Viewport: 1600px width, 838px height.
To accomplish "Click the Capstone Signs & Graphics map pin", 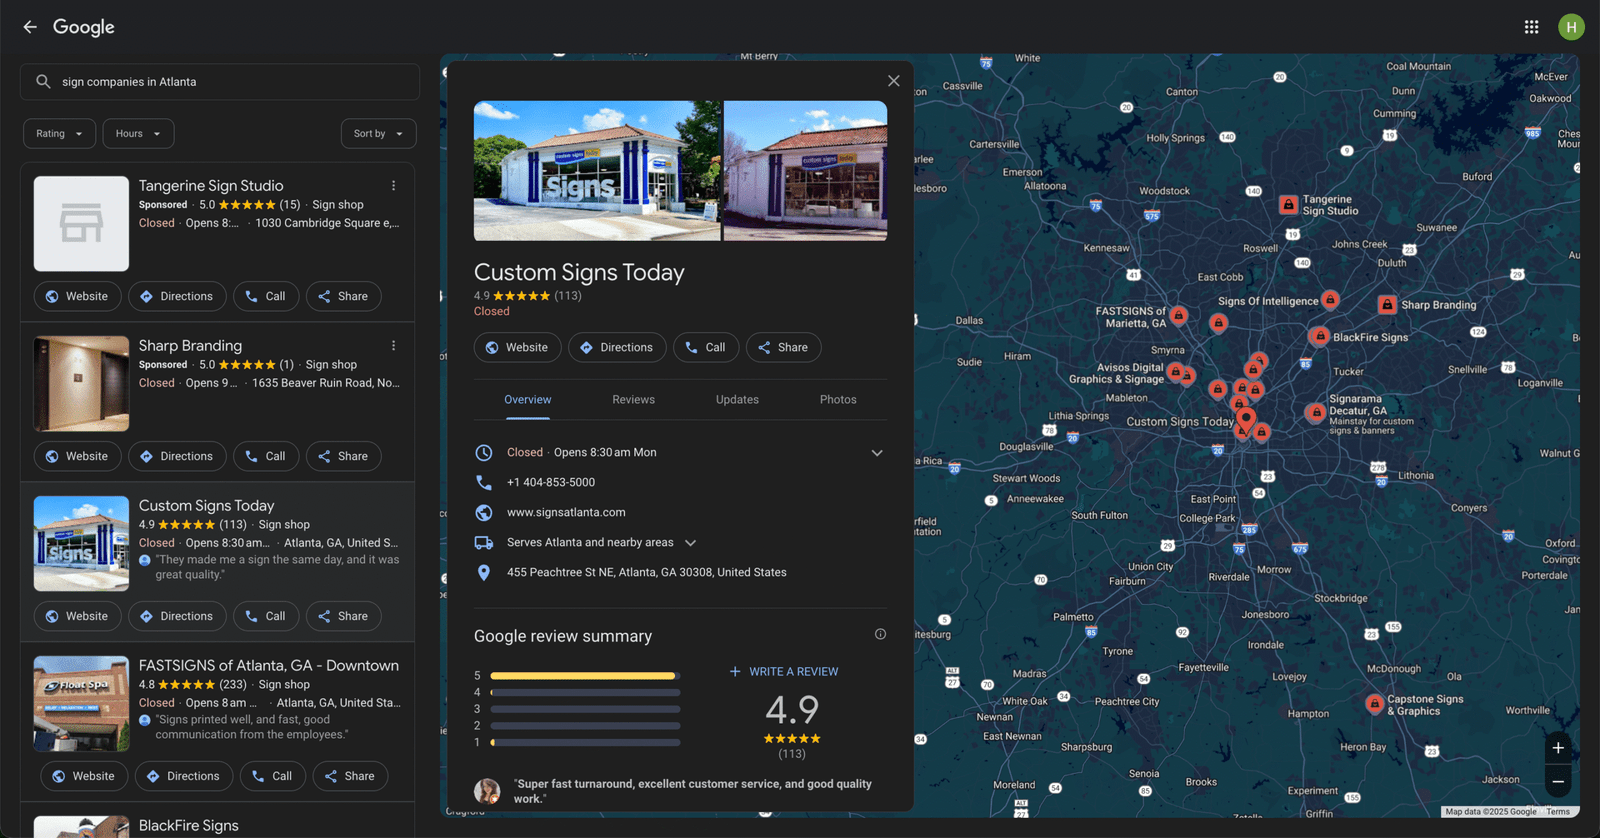I will [1375, 704].
